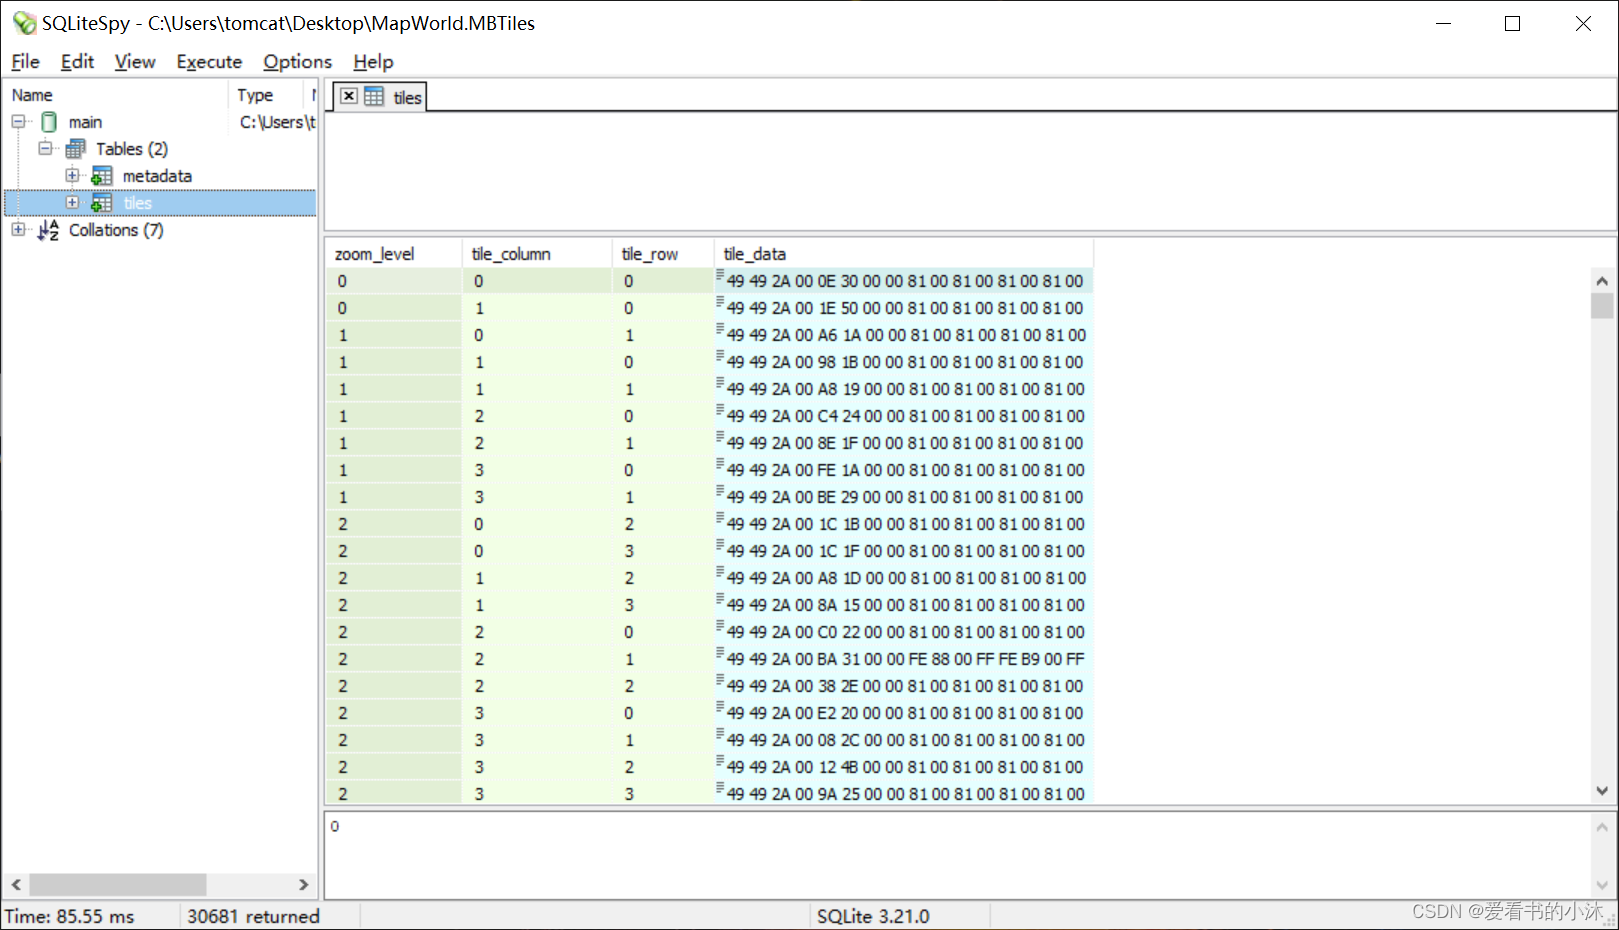Click the results grid scroll-down arrow
This screenshot has width=1619, height=930.
tap(1602, 790)
